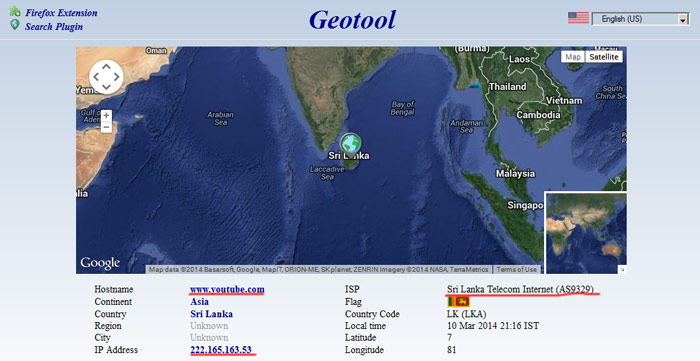Pan map up using the arrow control
700x361 pixels.
(x=106, y=67)
